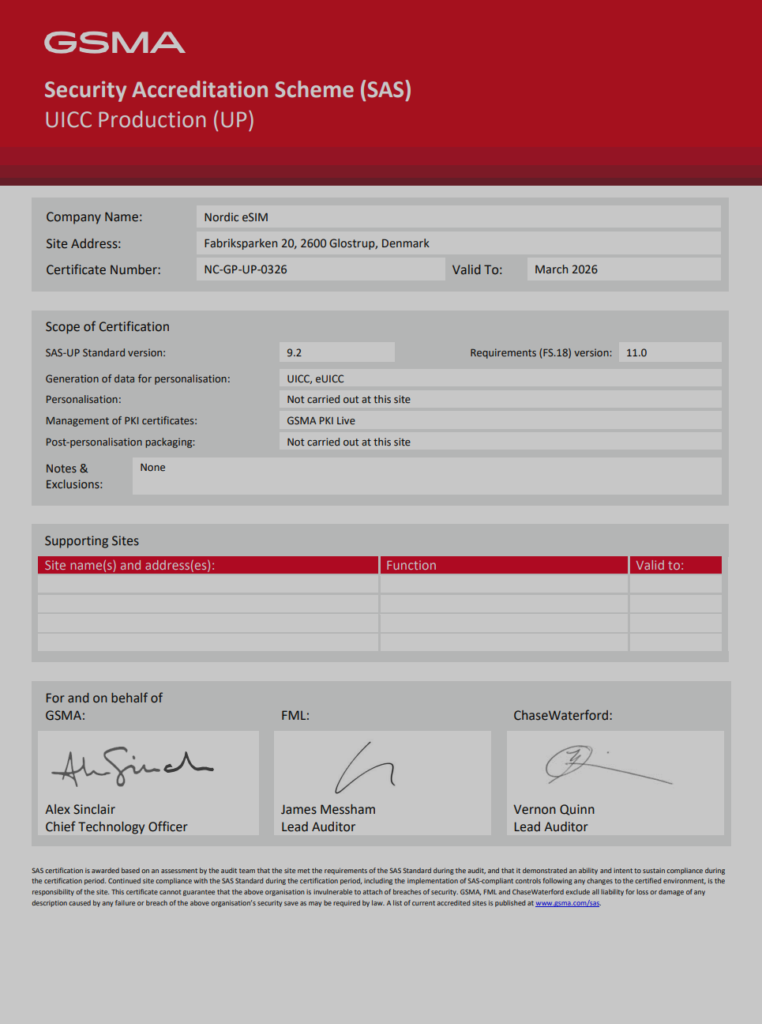Viewport: 762px width, 1024px height.
Task: Click the name James Messham
Action: tap(328, 809)
